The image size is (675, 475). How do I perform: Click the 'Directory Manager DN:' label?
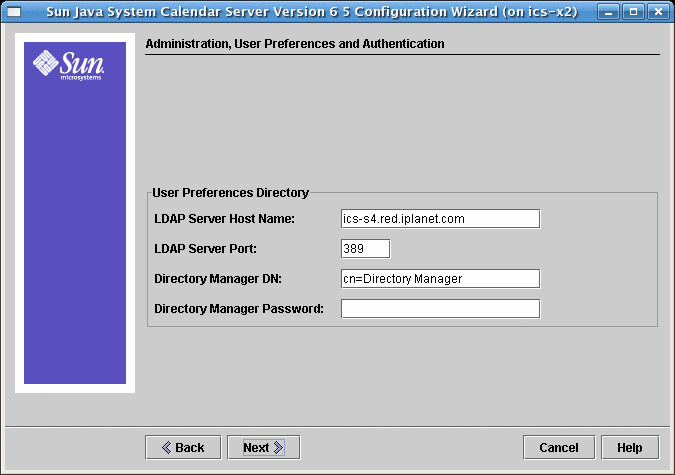[x=218, y=279]
